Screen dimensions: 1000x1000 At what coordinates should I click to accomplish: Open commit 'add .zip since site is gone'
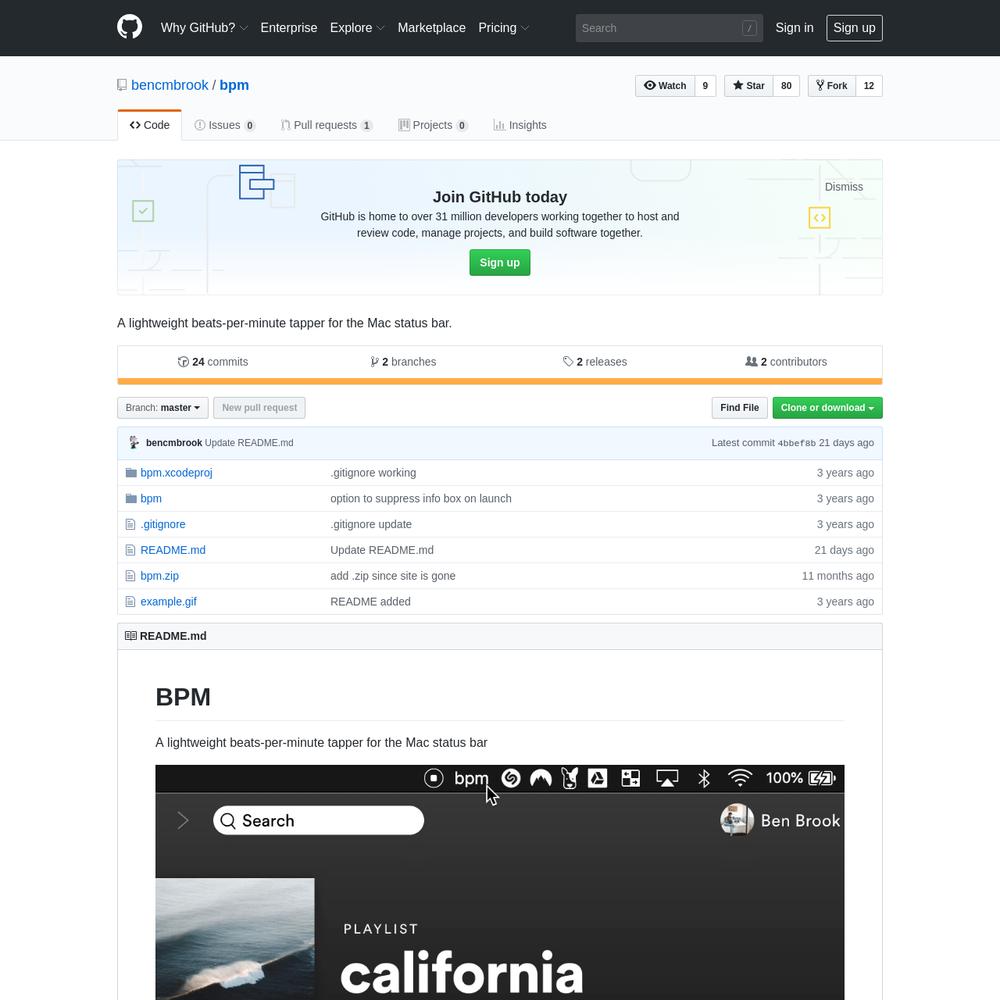[x=393, y=576]
